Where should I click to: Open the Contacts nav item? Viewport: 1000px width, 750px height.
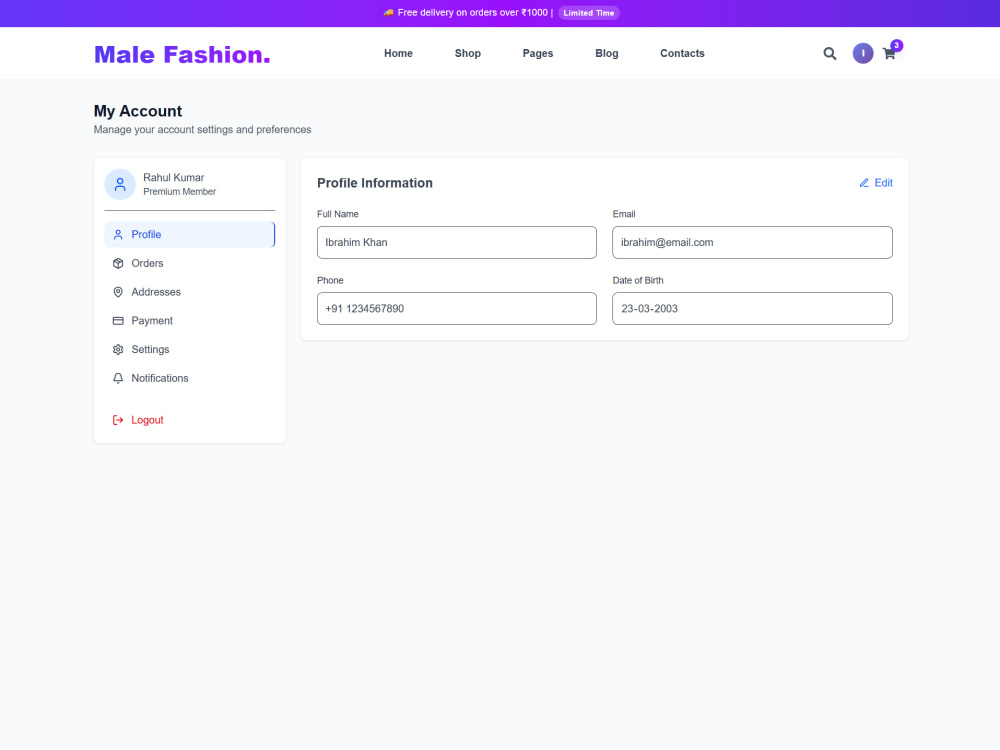tap(682, 54)
